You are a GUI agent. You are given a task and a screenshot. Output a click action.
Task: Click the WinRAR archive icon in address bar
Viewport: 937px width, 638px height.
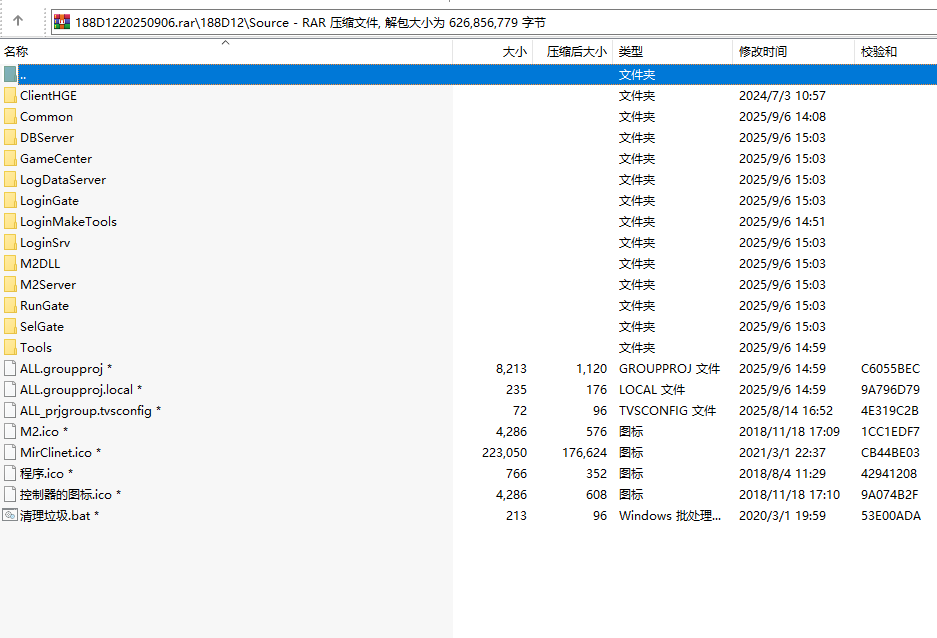click(x=62, y=21)
